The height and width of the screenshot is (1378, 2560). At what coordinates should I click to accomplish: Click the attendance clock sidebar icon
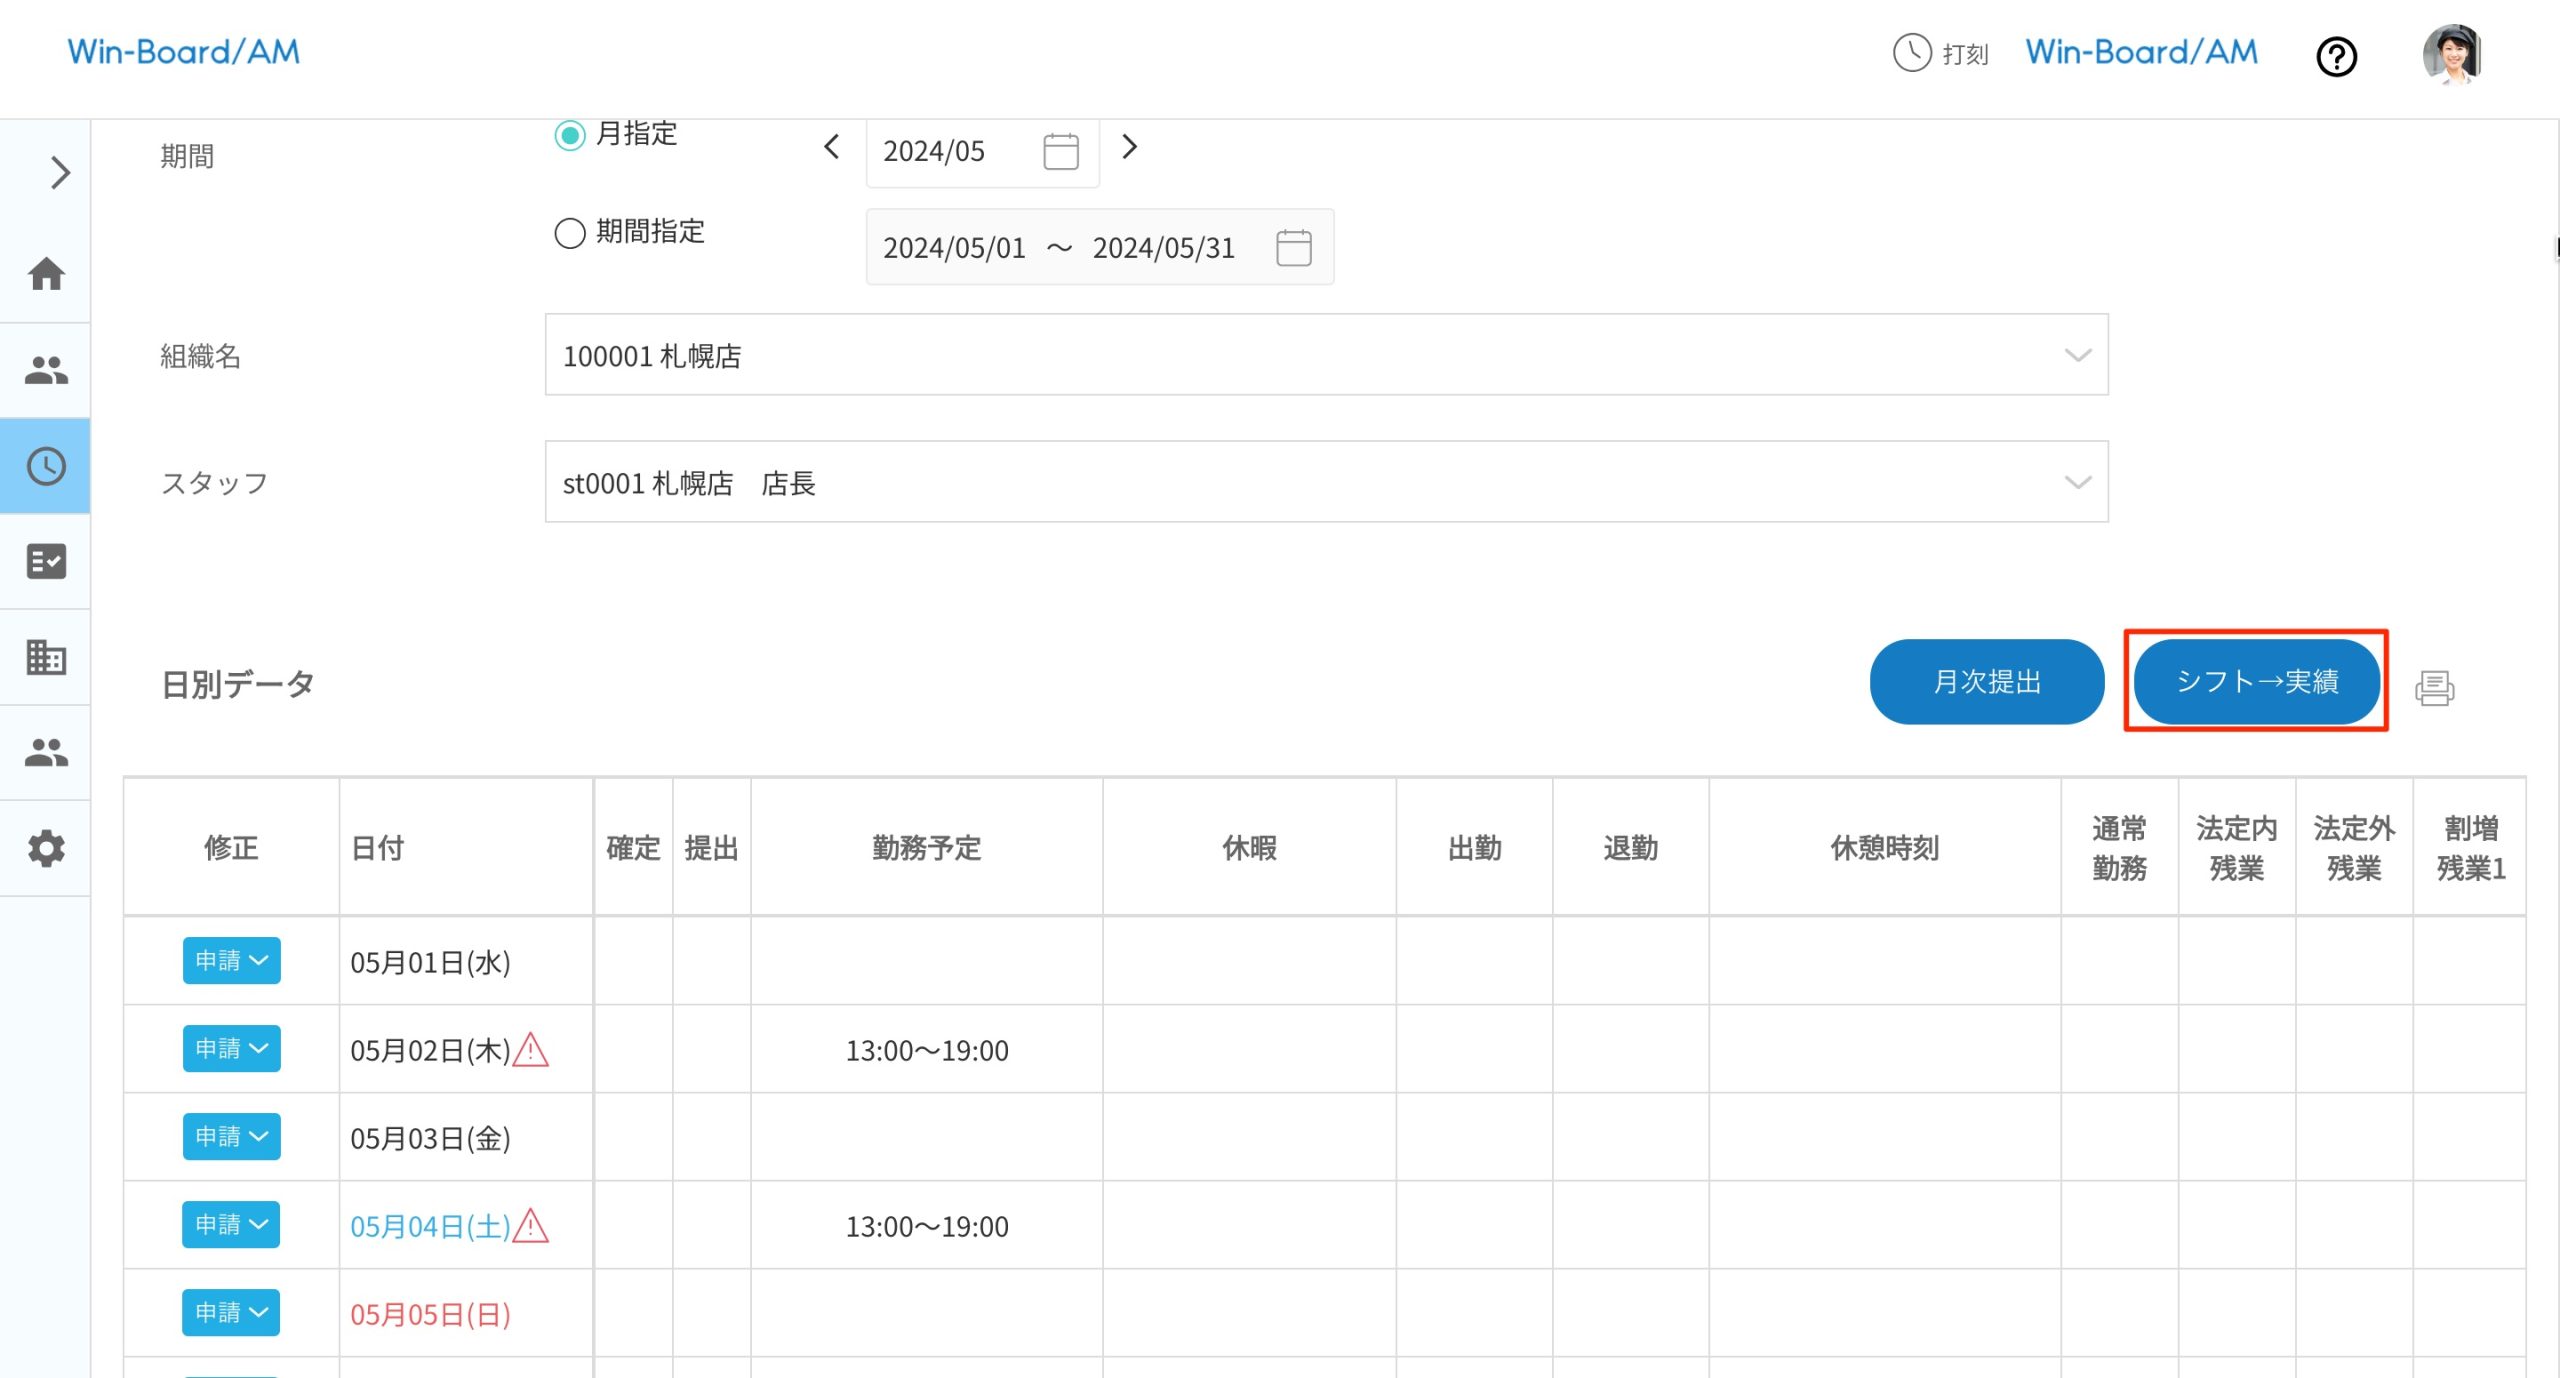pyautogui.click(x=46, y=466)
